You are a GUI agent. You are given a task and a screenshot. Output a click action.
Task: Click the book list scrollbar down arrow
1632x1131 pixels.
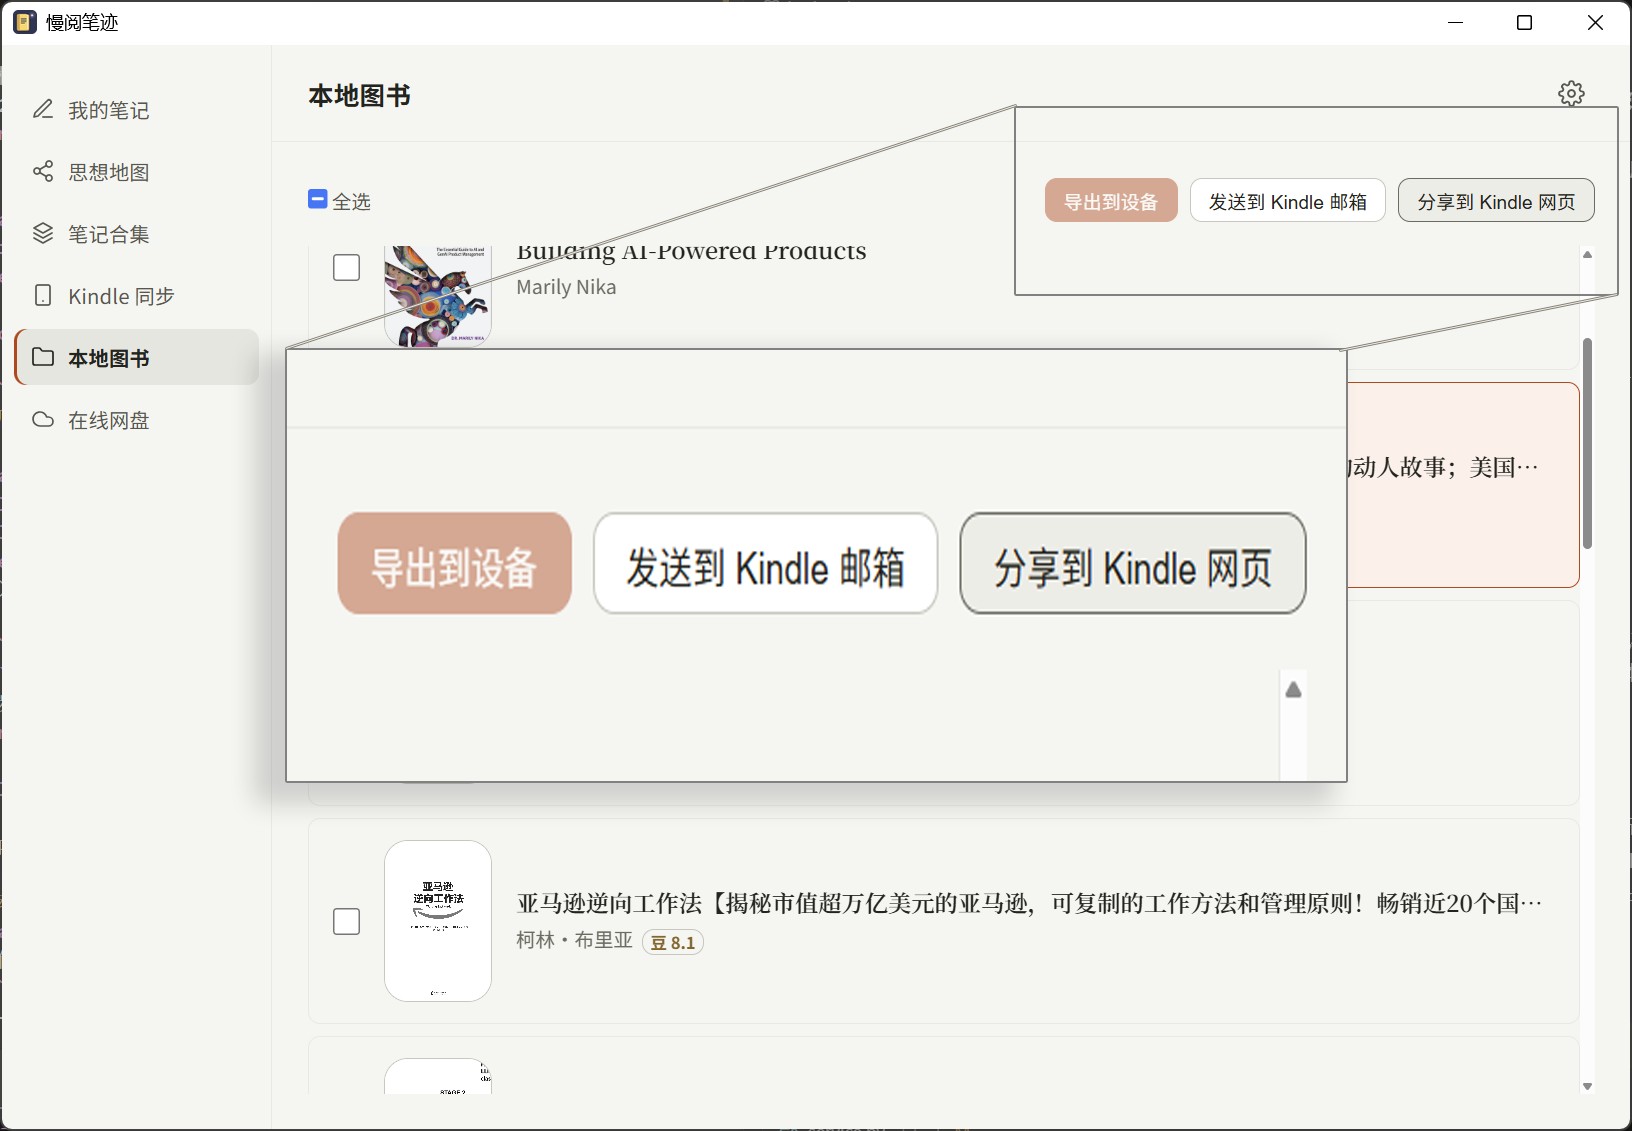1587,1086
